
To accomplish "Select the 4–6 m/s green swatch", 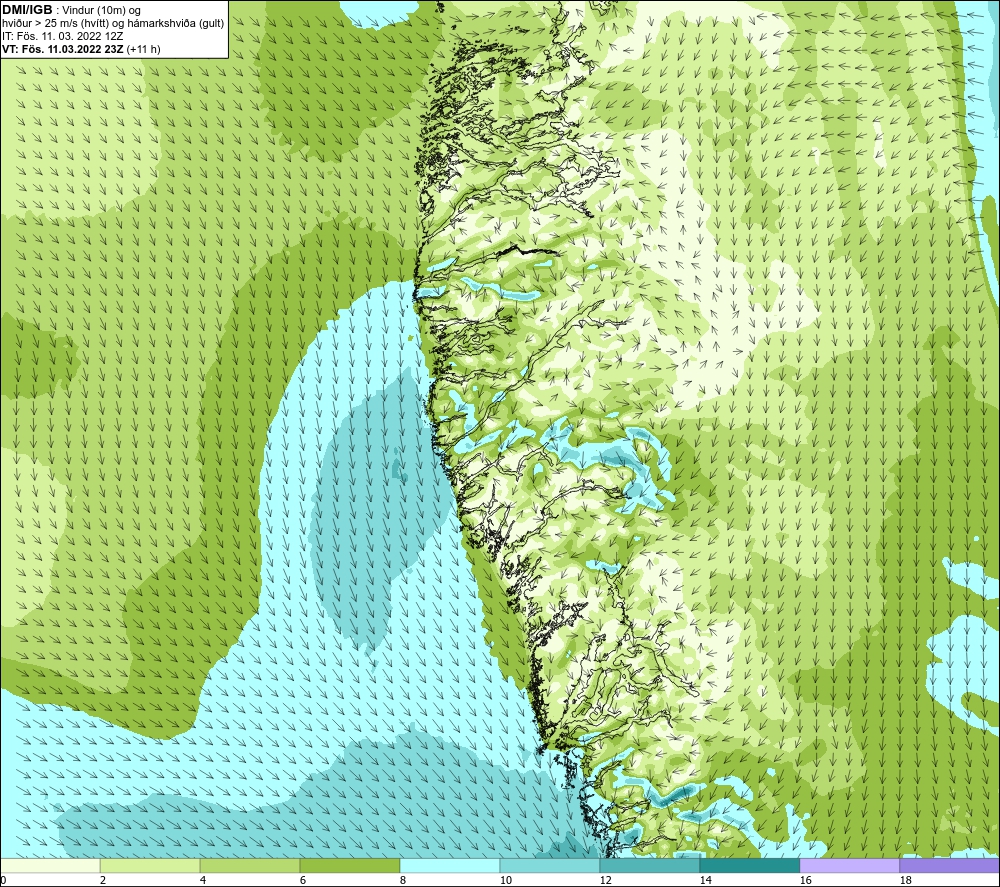I will pos(250,865).
